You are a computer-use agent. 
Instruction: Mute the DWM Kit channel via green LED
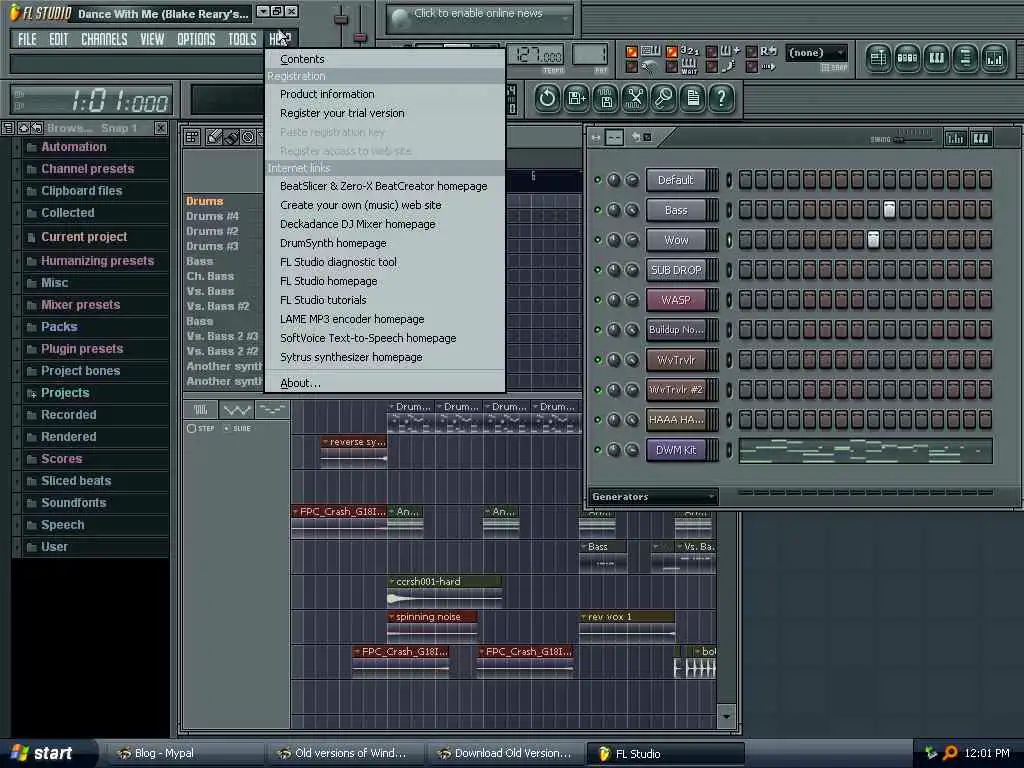597,450
